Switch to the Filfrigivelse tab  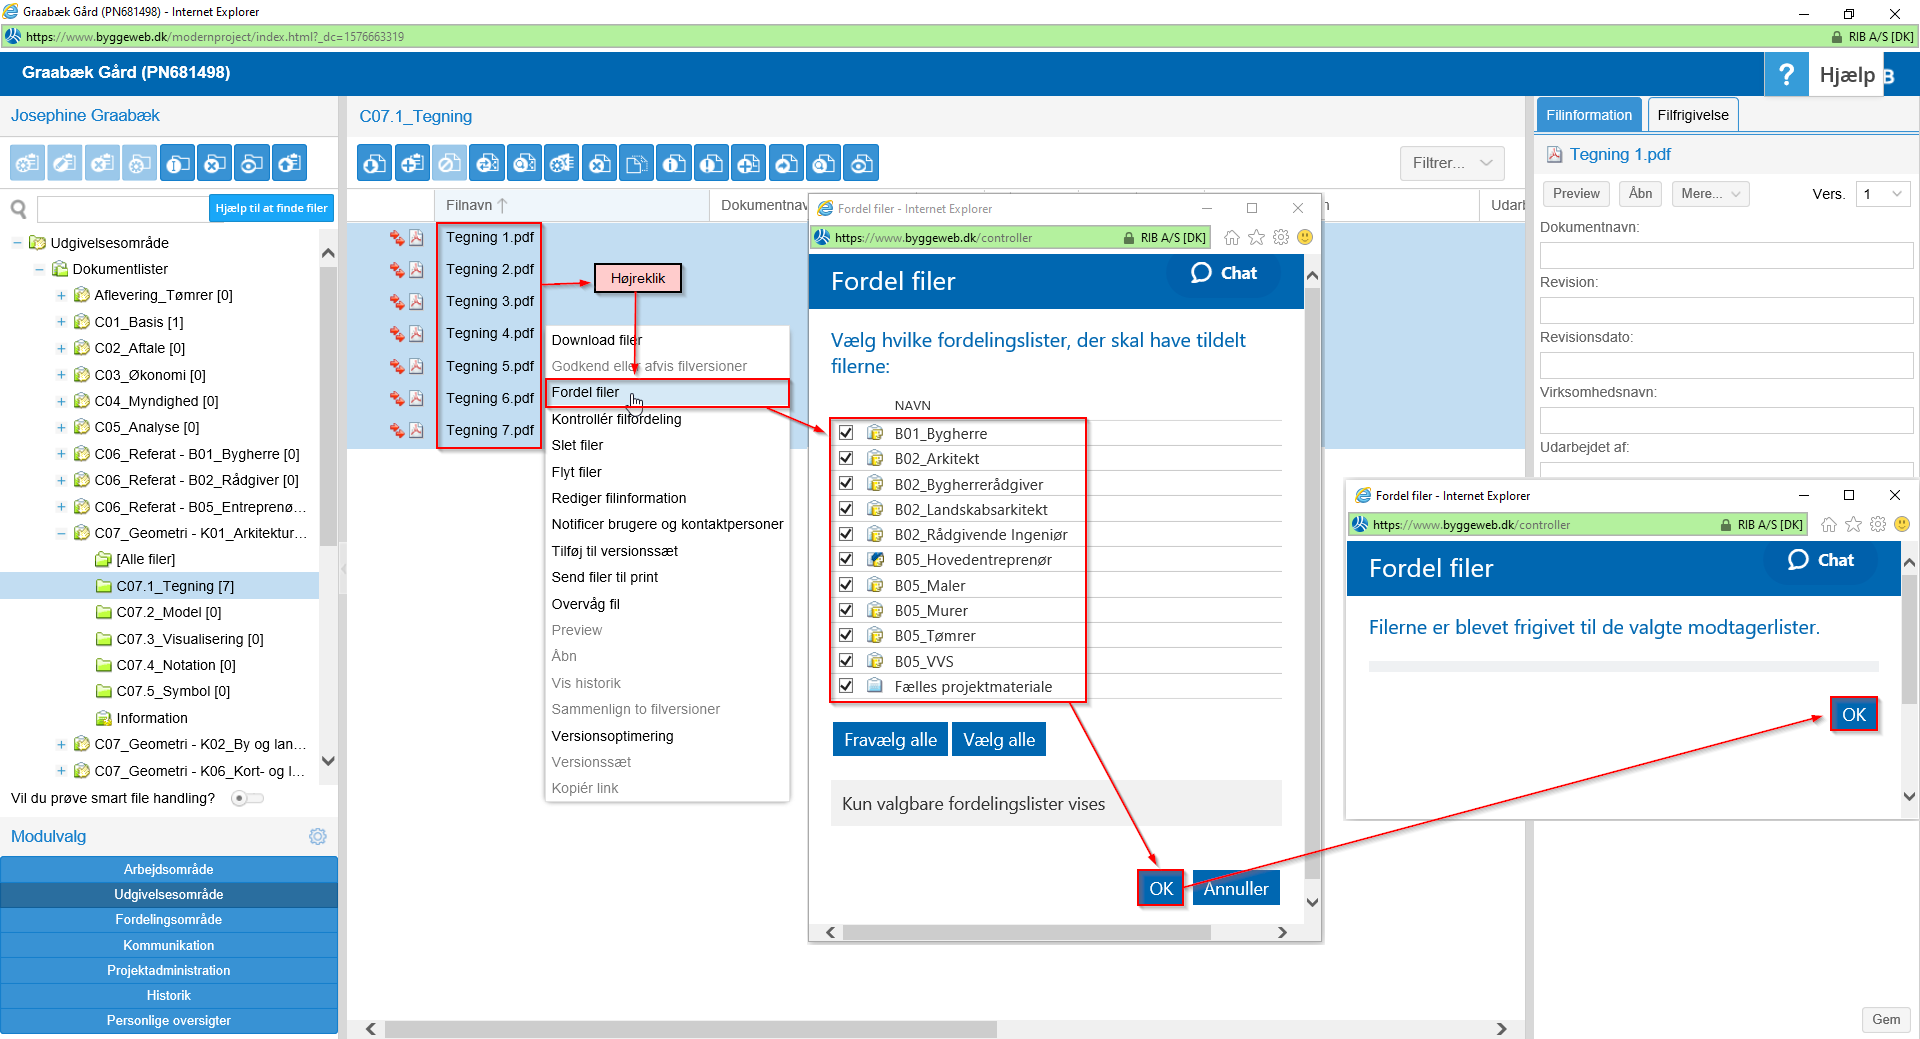1692,114
